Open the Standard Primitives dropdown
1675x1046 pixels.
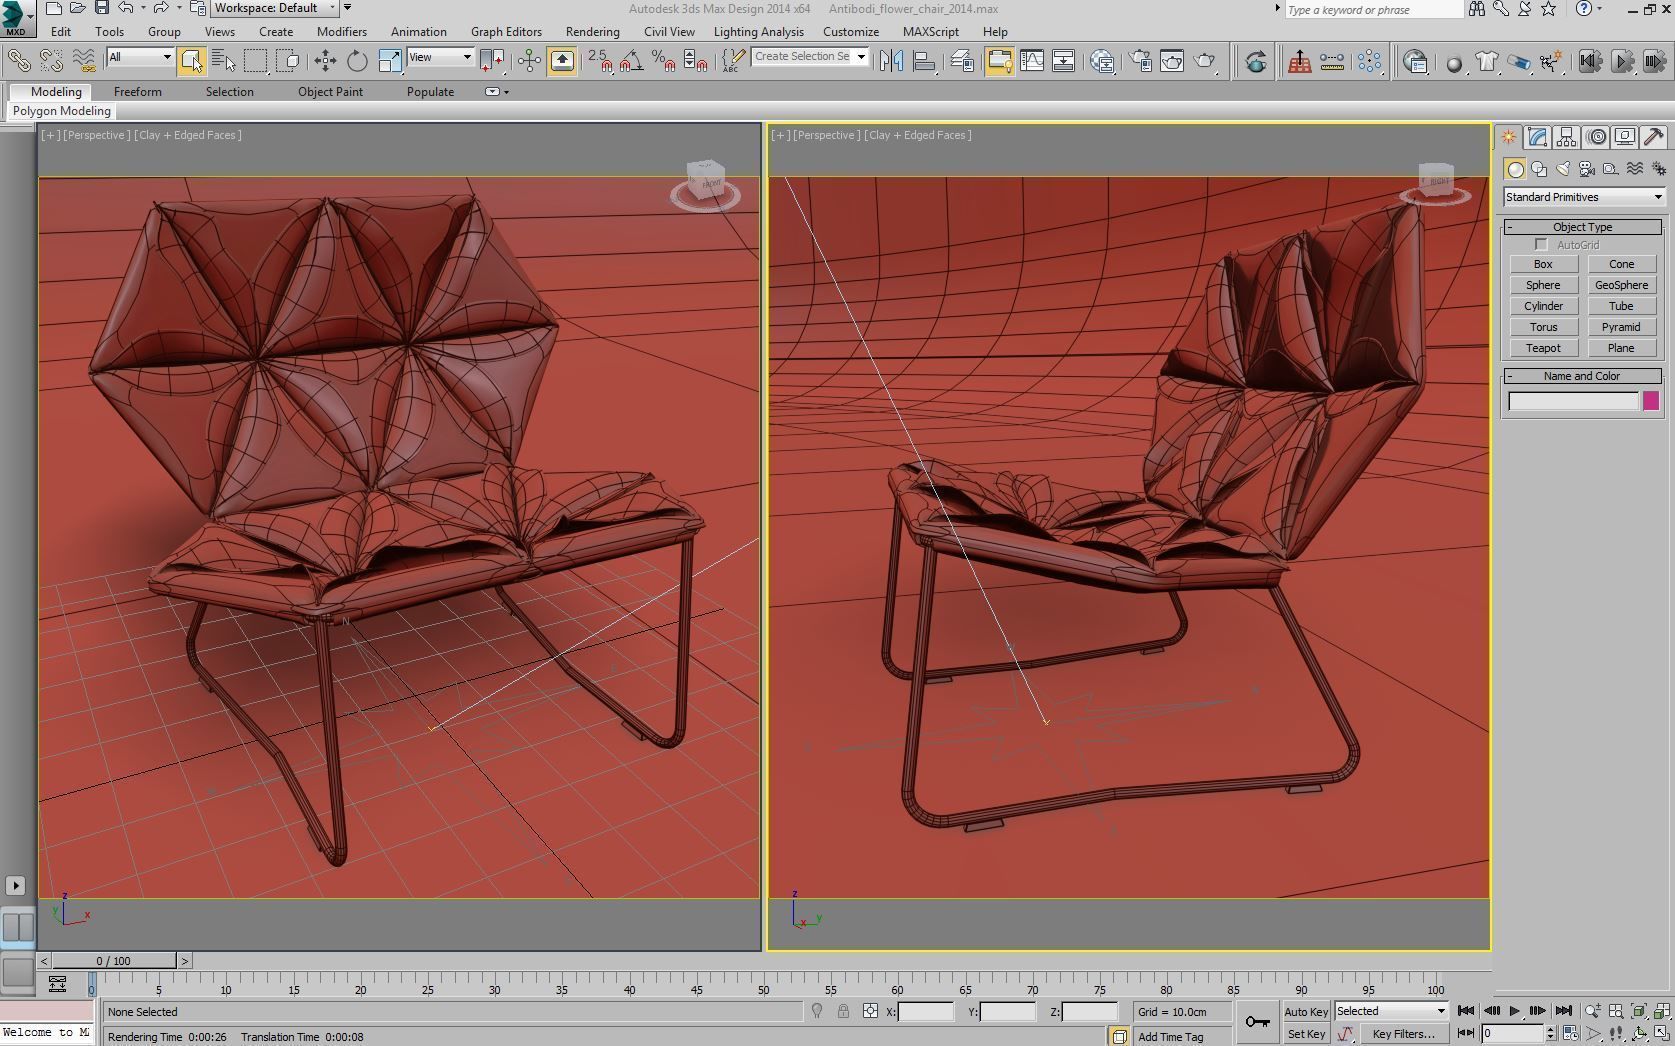point(1583,197)
